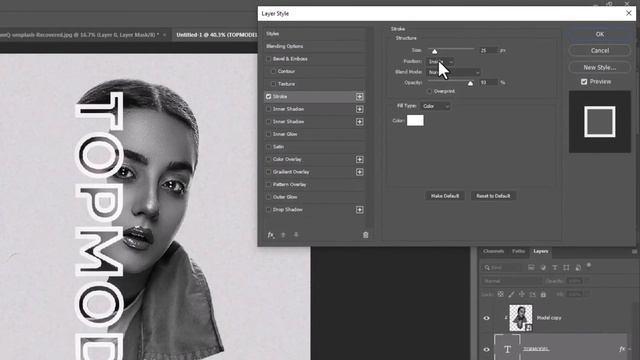Click the smart objects filter icon
Viewport: 640px width, 360px height.
point(578,268)
